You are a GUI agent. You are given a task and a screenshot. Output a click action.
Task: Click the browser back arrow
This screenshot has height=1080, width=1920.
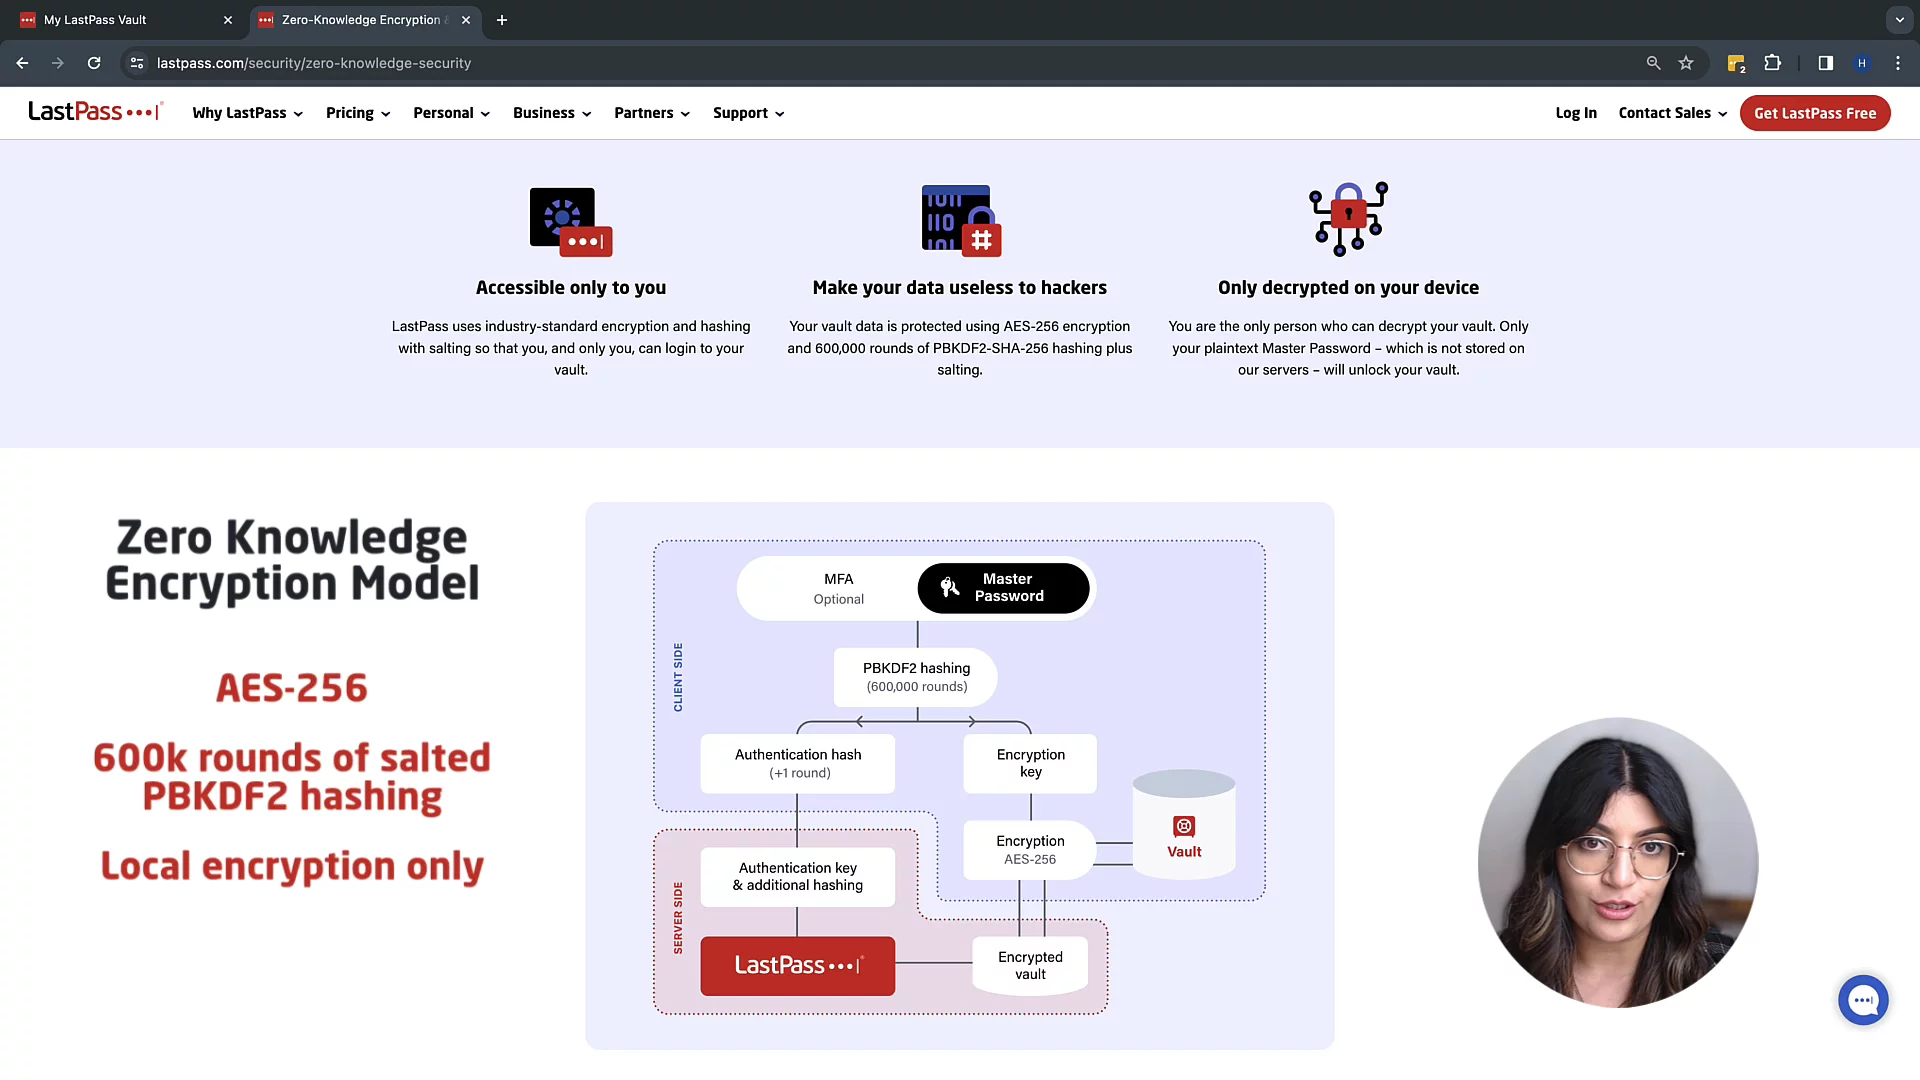[x=22, y=63]
